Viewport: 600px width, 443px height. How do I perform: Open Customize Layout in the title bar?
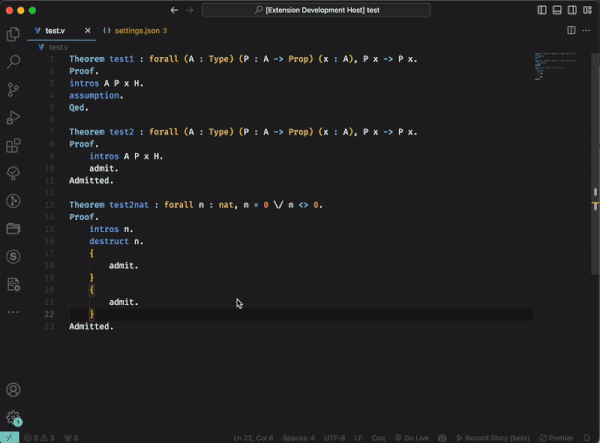(x=587, y=10)
